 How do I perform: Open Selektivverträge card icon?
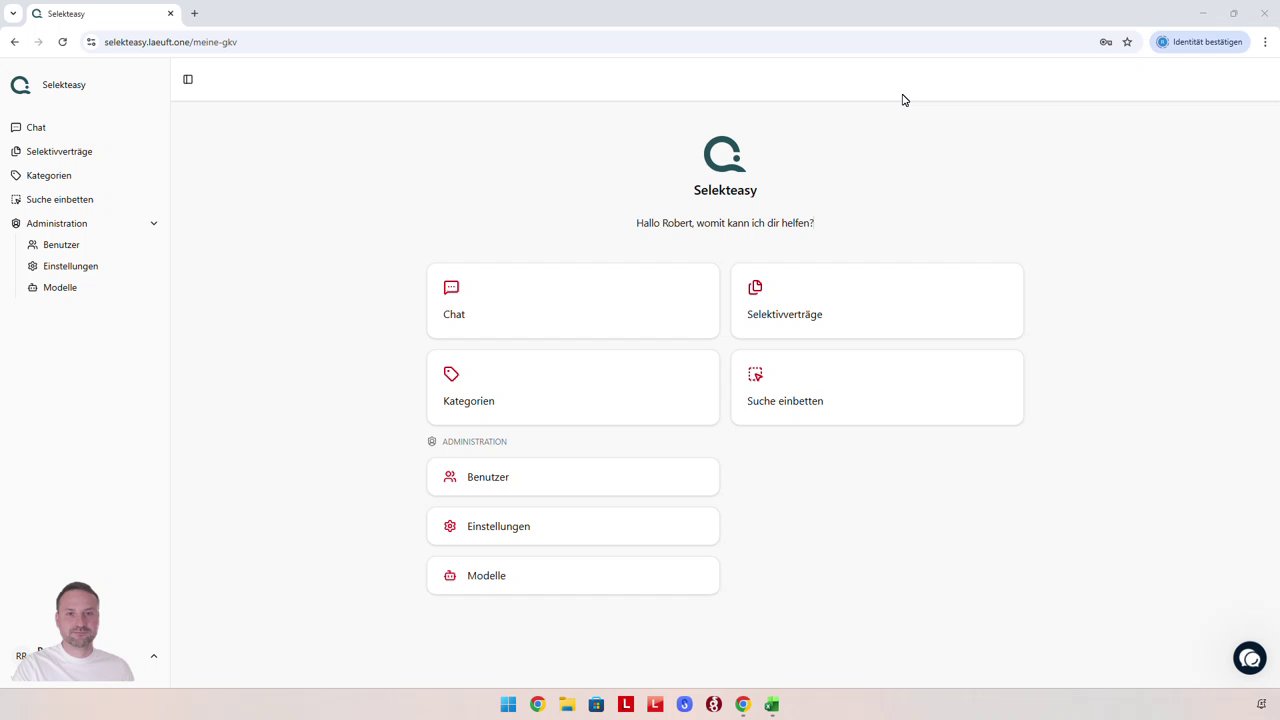(x=755, y=287)
